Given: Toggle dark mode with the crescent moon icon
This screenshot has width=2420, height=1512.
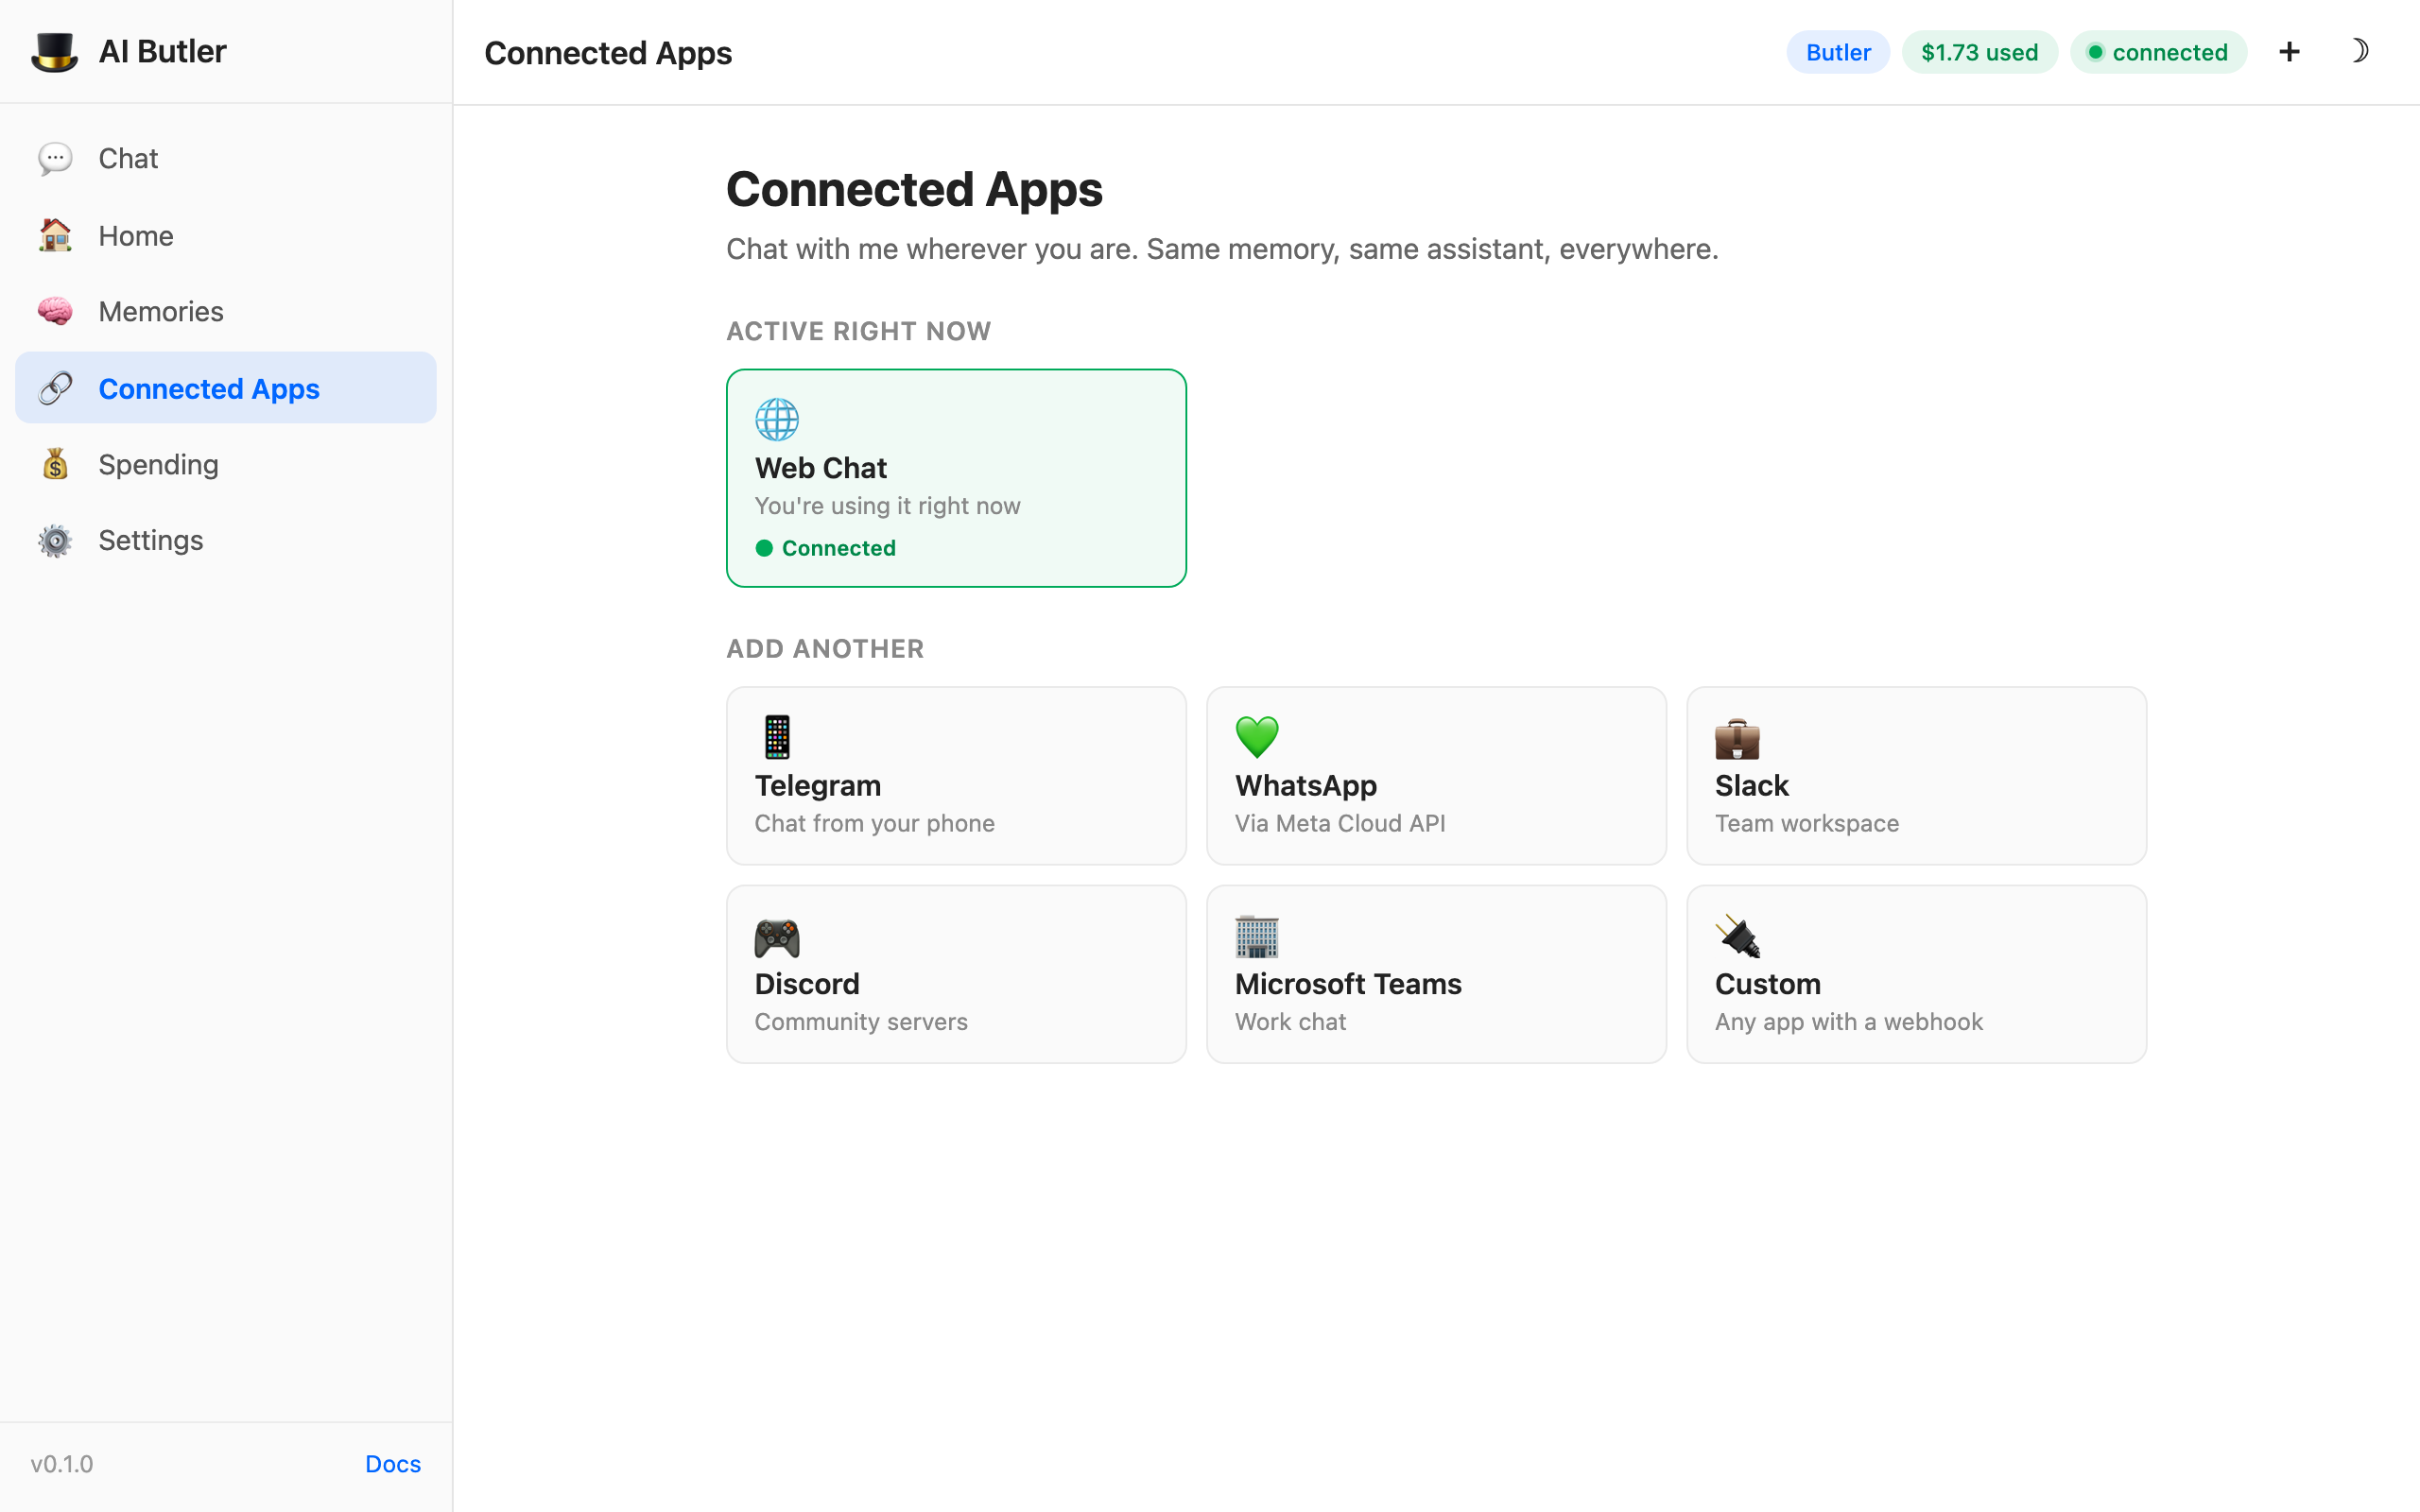Looking at the screenshot, I should [x=2361, y=51].
